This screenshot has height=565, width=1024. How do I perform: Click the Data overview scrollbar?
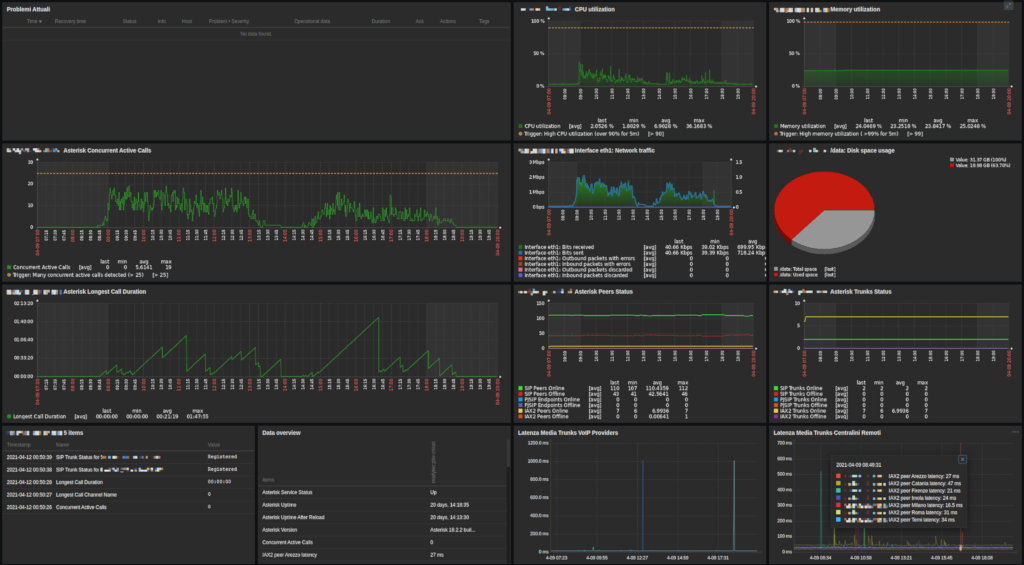pos(508,453)
